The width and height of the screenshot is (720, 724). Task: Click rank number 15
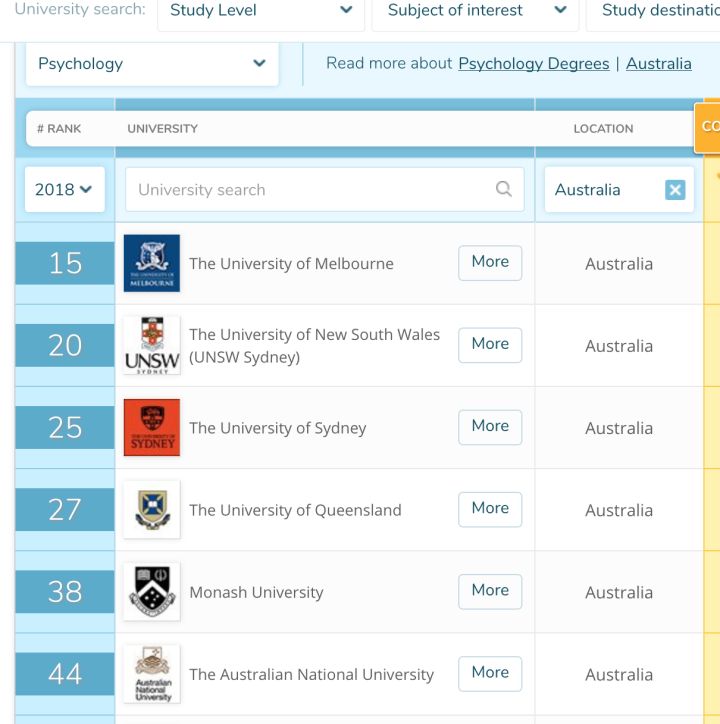tap(65, 263)
